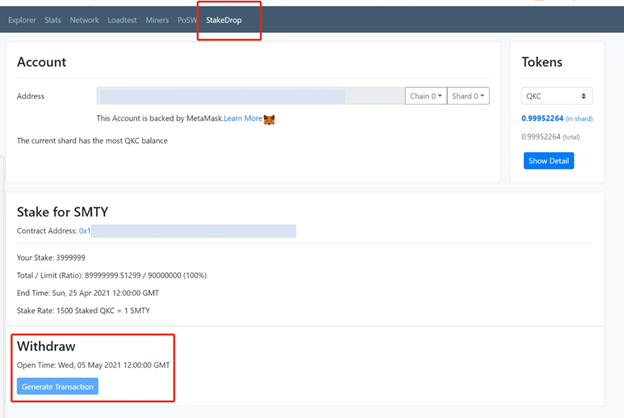Expand the Chain 0 dropdown
The image size is (624, 418).
(426, 96)
